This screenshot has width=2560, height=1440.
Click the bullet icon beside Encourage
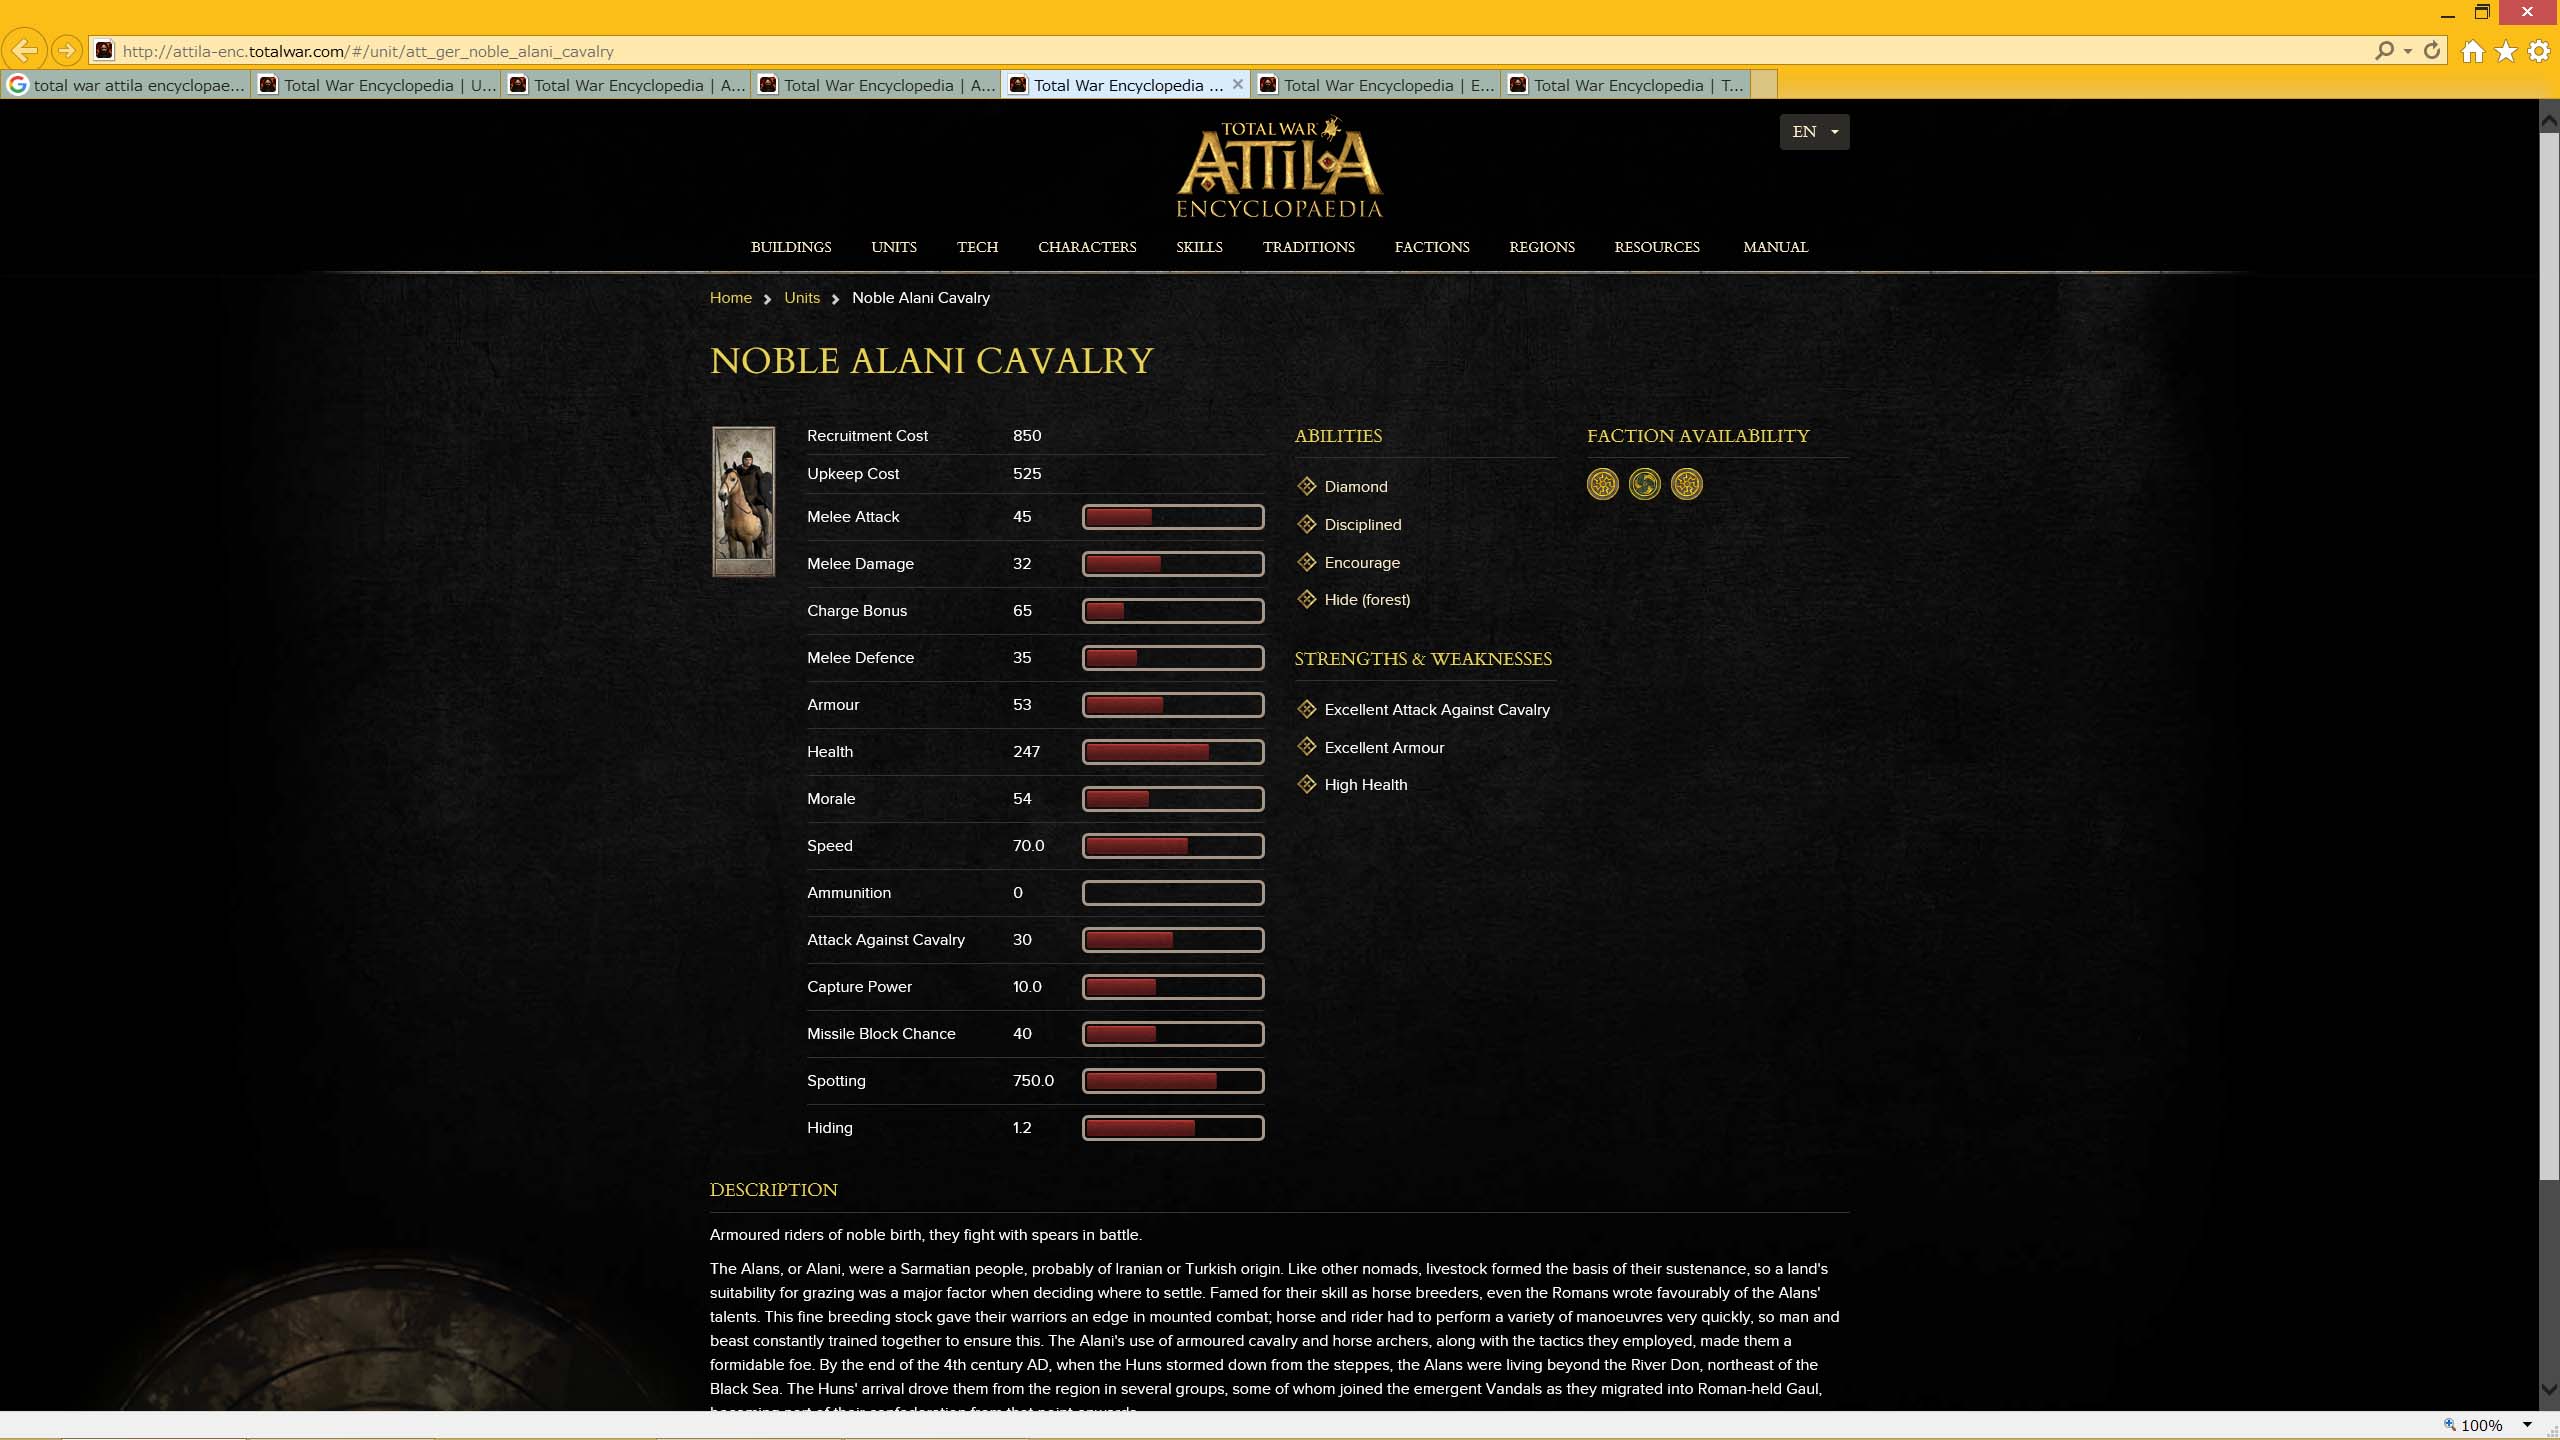[1306, 562]
